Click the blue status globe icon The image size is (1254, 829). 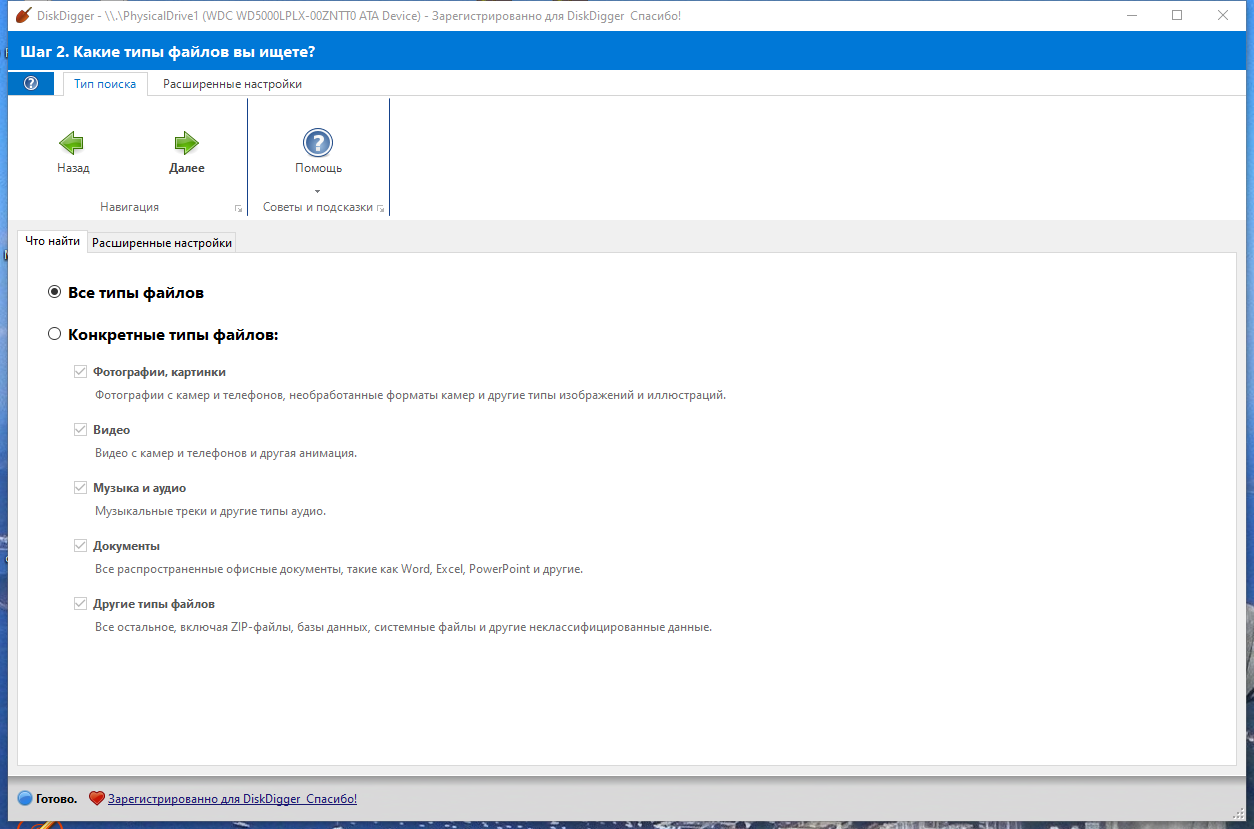25,799
